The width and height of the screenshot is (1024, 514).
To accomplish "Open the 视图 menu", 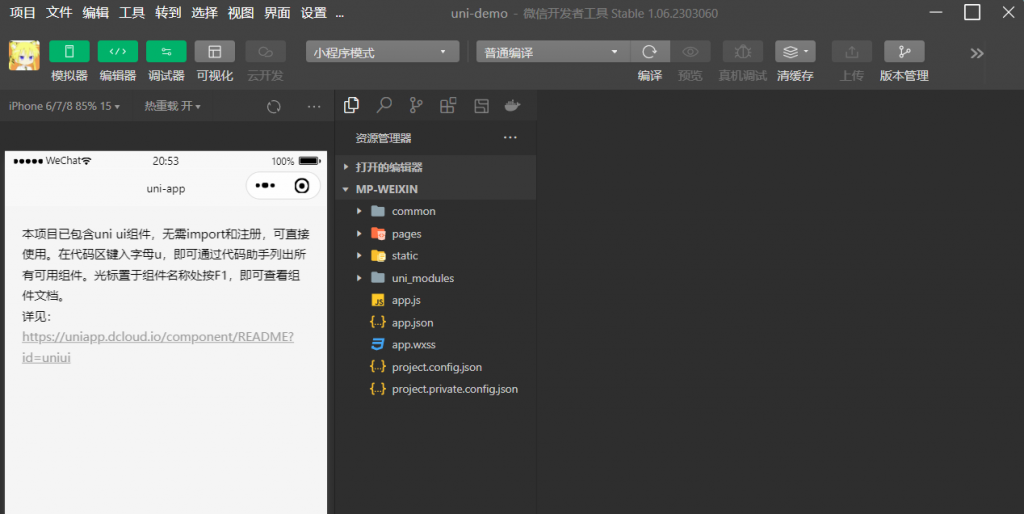I will [240, 13].
